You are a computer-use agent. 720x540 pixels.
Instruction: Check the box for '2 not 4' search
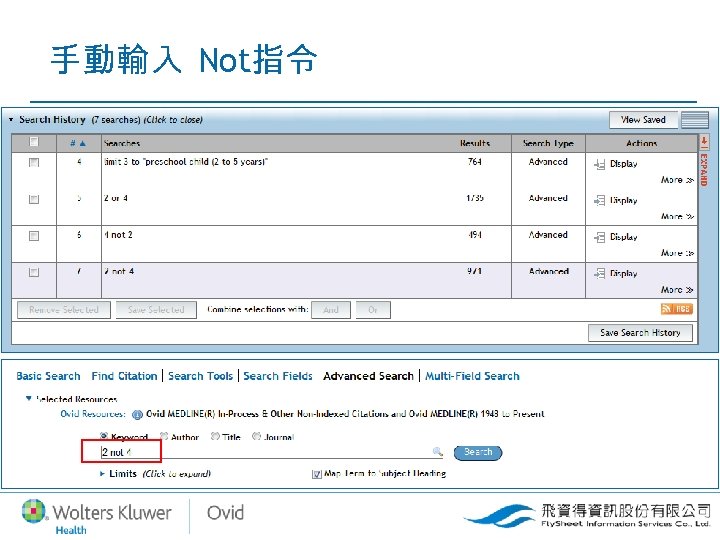pyautogui.click(x=34, y=272)
